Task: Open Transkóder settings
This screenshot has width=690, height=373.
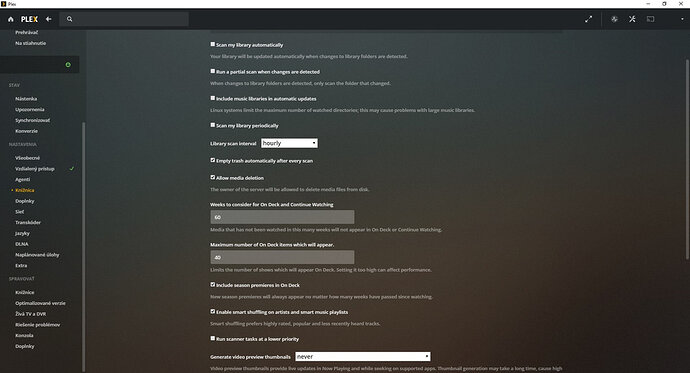Action: point(28,223)
